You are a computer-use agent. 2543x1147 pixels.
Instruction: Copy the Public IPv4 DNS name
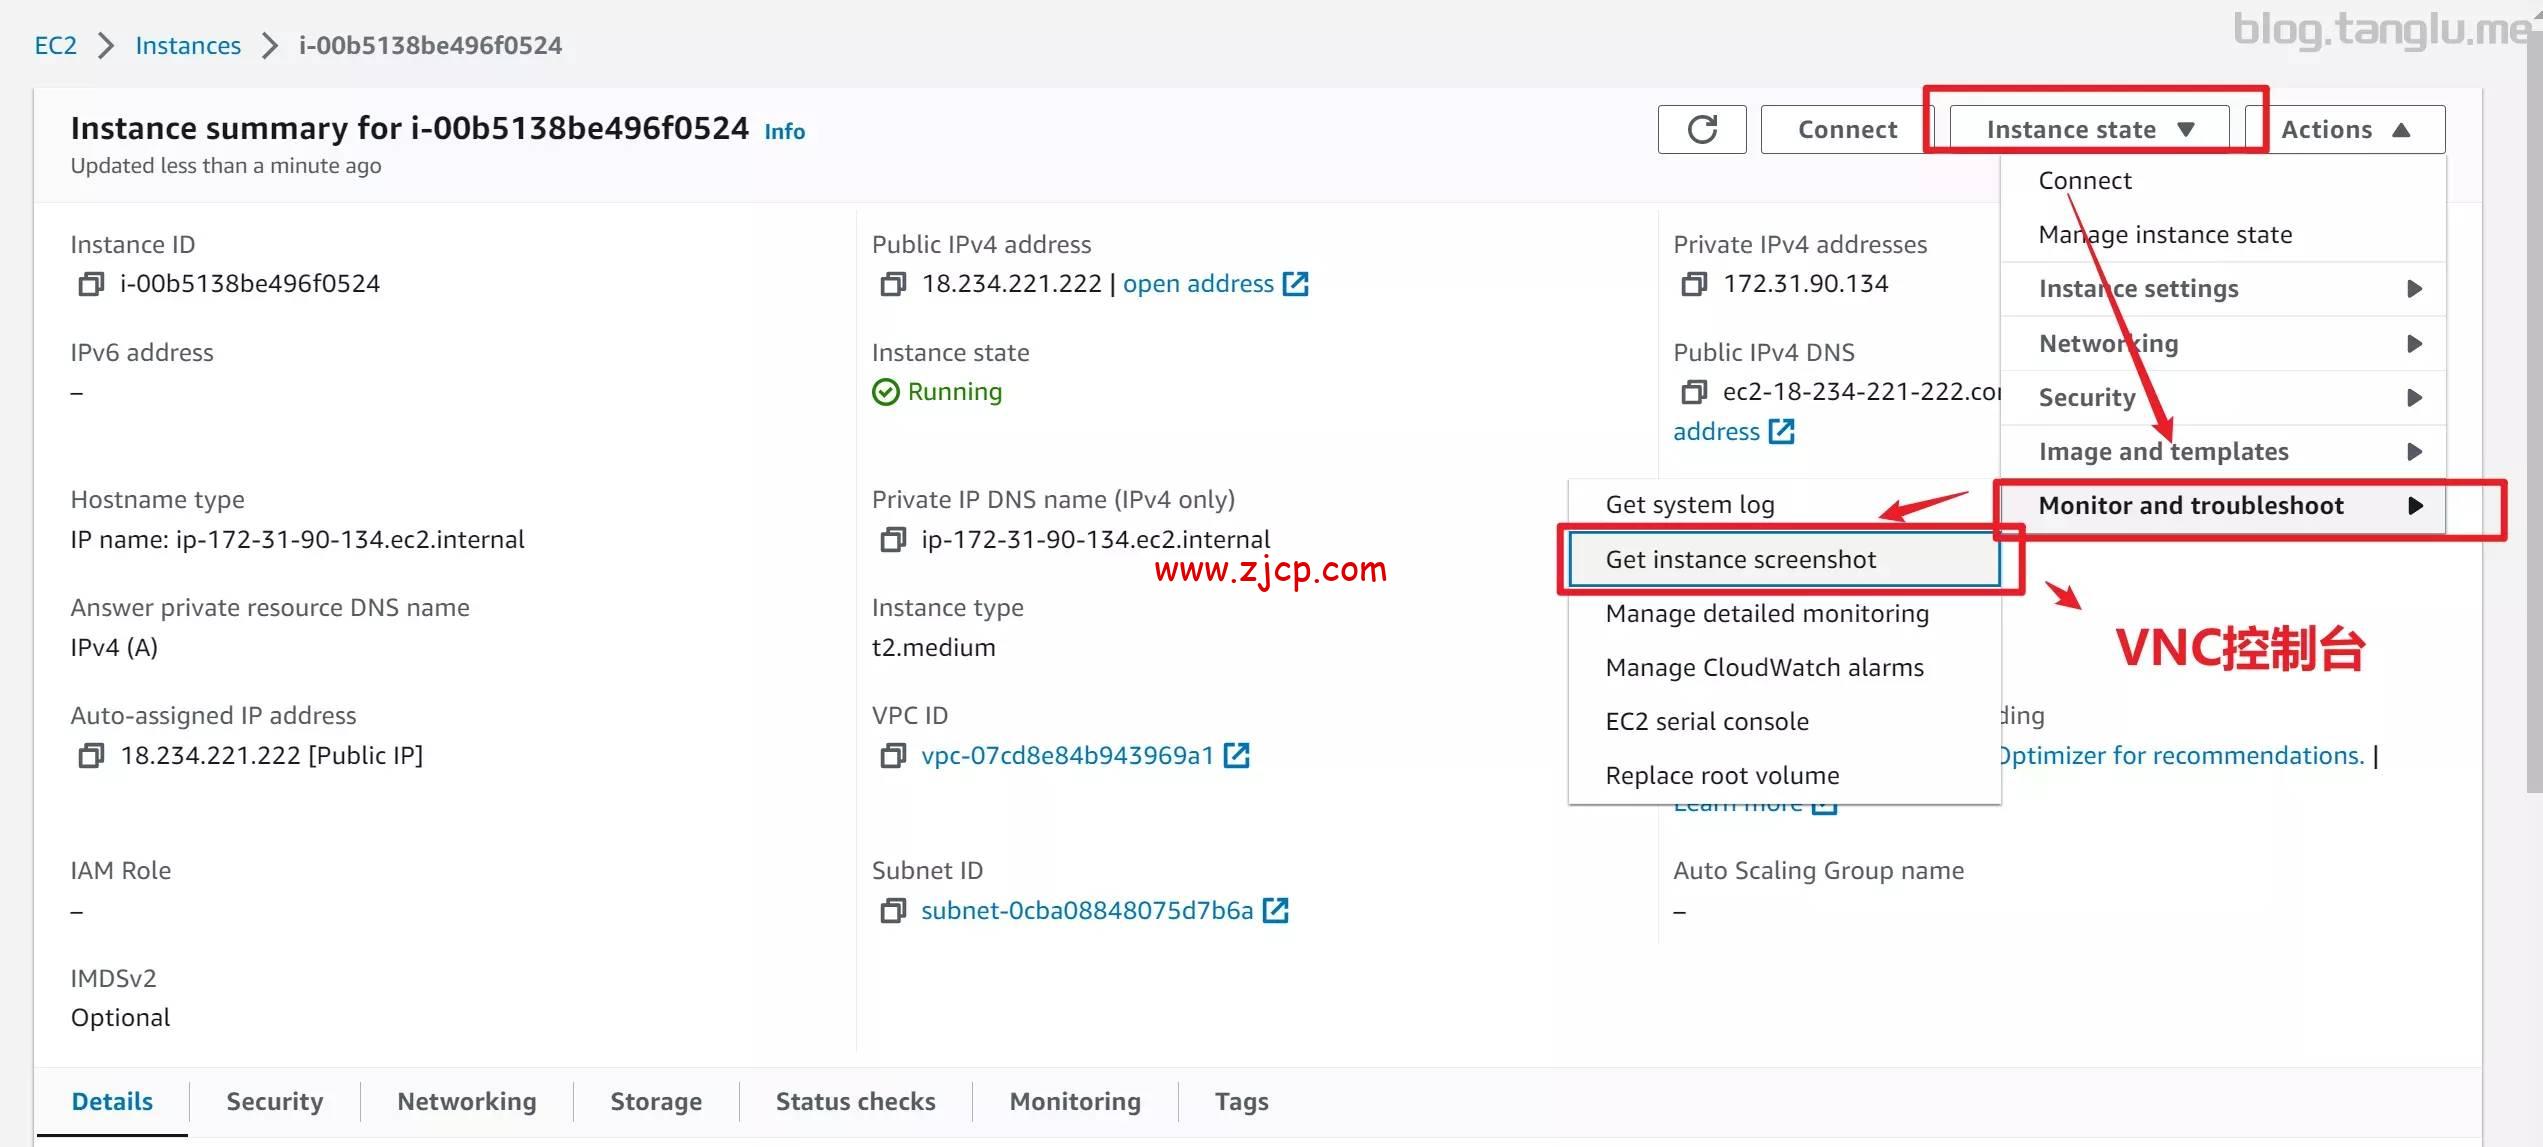[x=1693, y=392]
